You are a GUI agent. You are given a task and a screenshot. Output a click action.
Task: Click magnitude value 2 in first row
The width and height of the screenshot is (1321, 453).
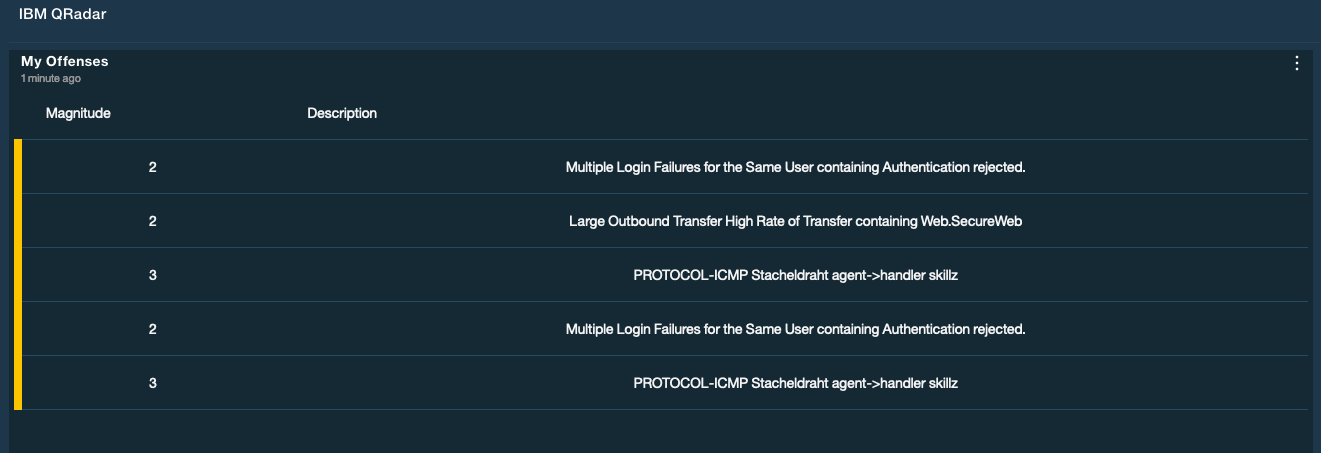pos(152,167)
